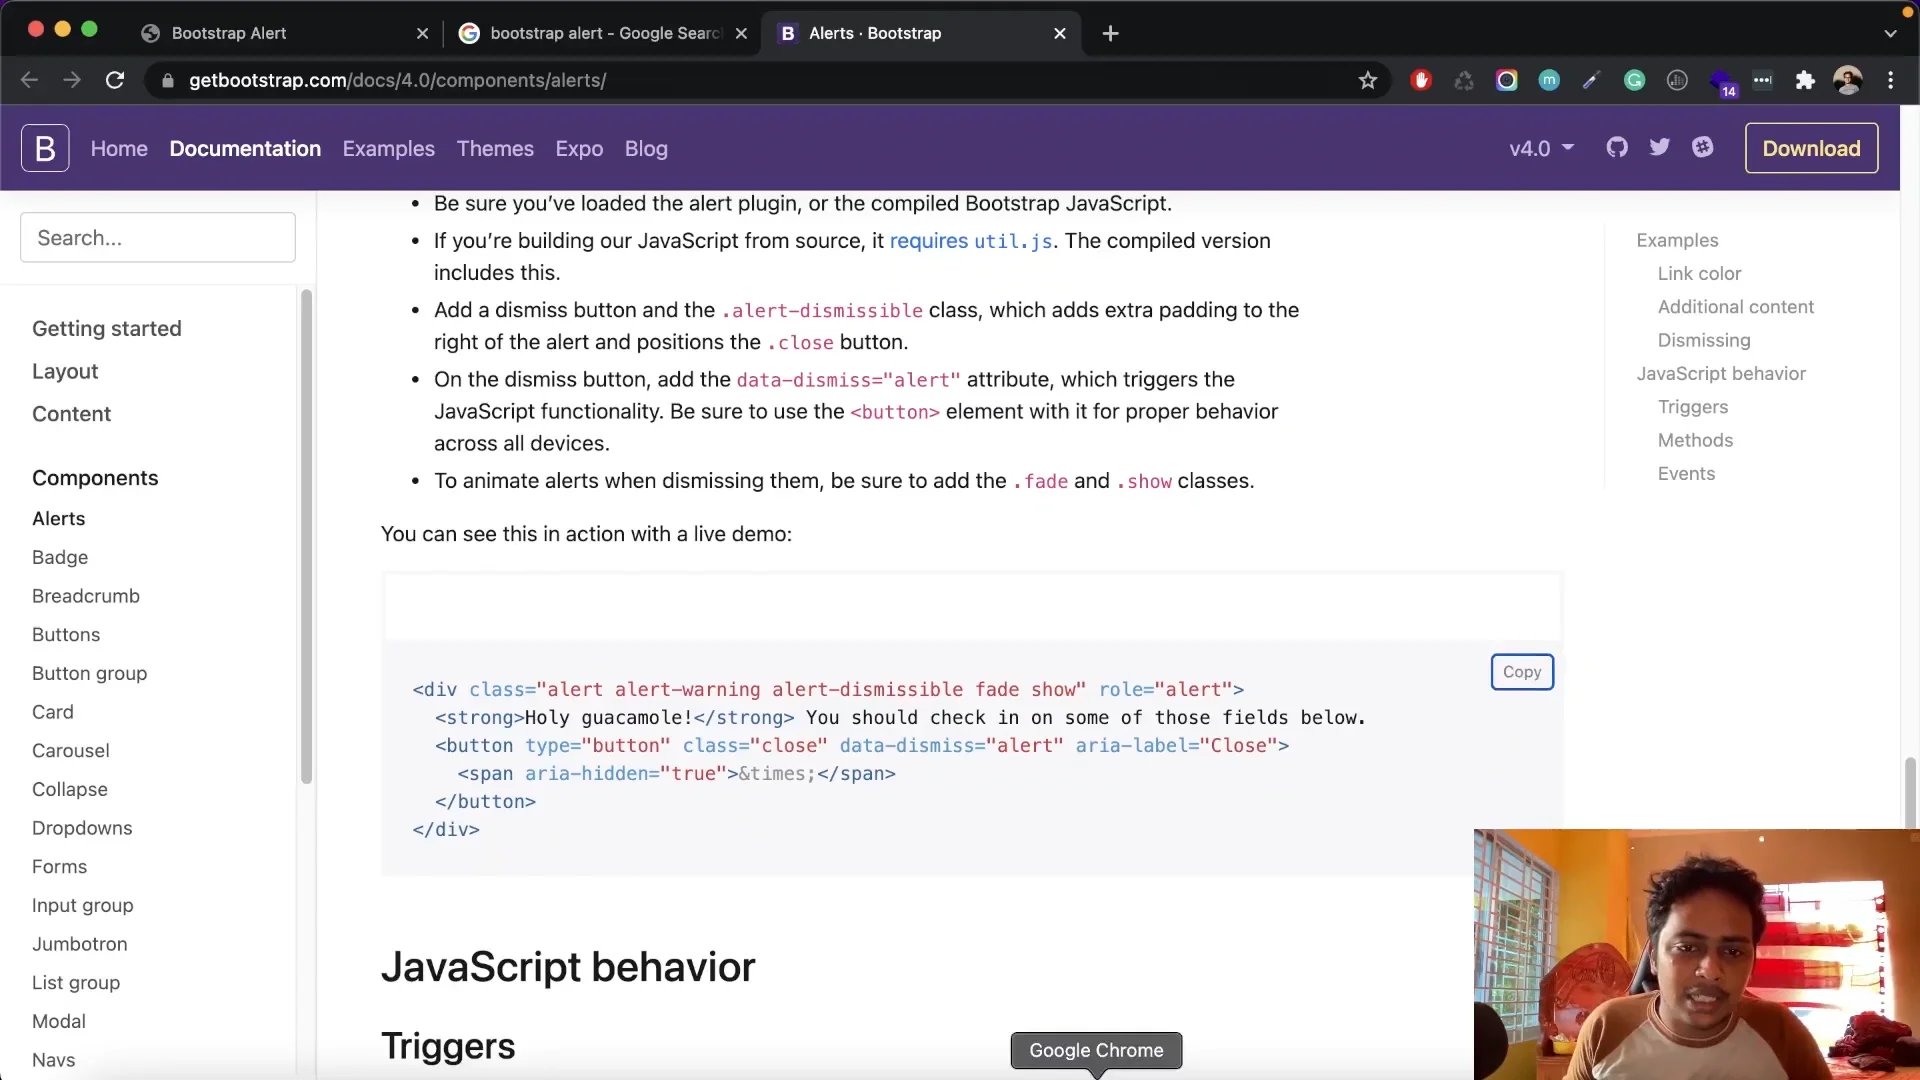Jump to Dismissing in the right sidebar
Viewport: 1920px width, 1080px height.
point(1704,340)
